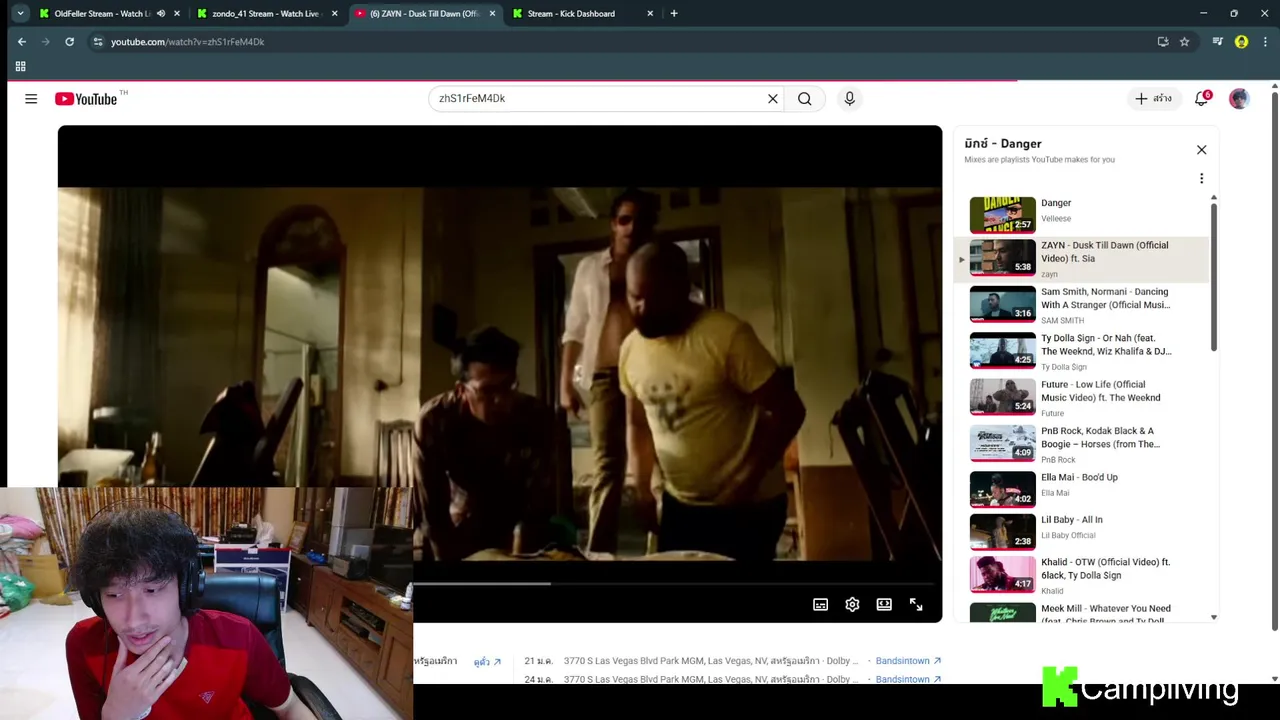Open the Chrome apps grid shortcut
Screen dimensions: 1280x720
[20, 66]
